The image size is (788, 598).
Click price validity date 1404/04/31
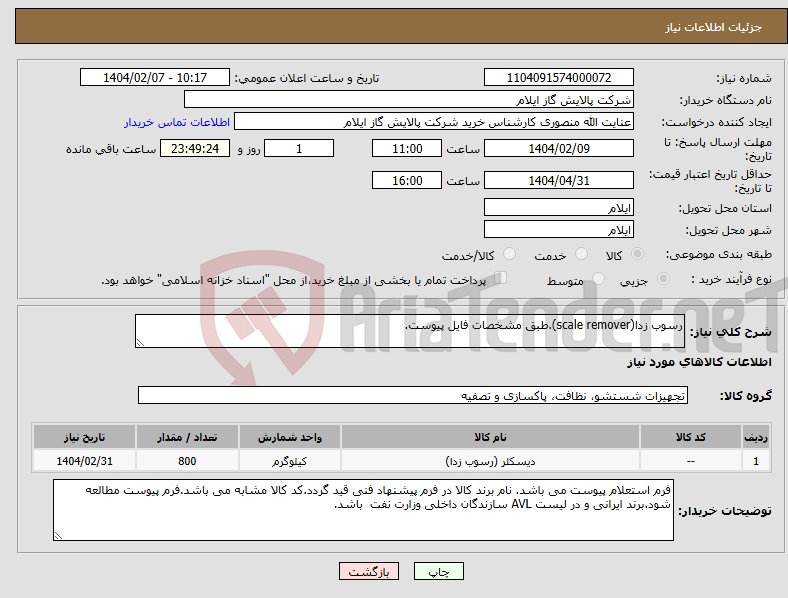[x=559, y=180]
